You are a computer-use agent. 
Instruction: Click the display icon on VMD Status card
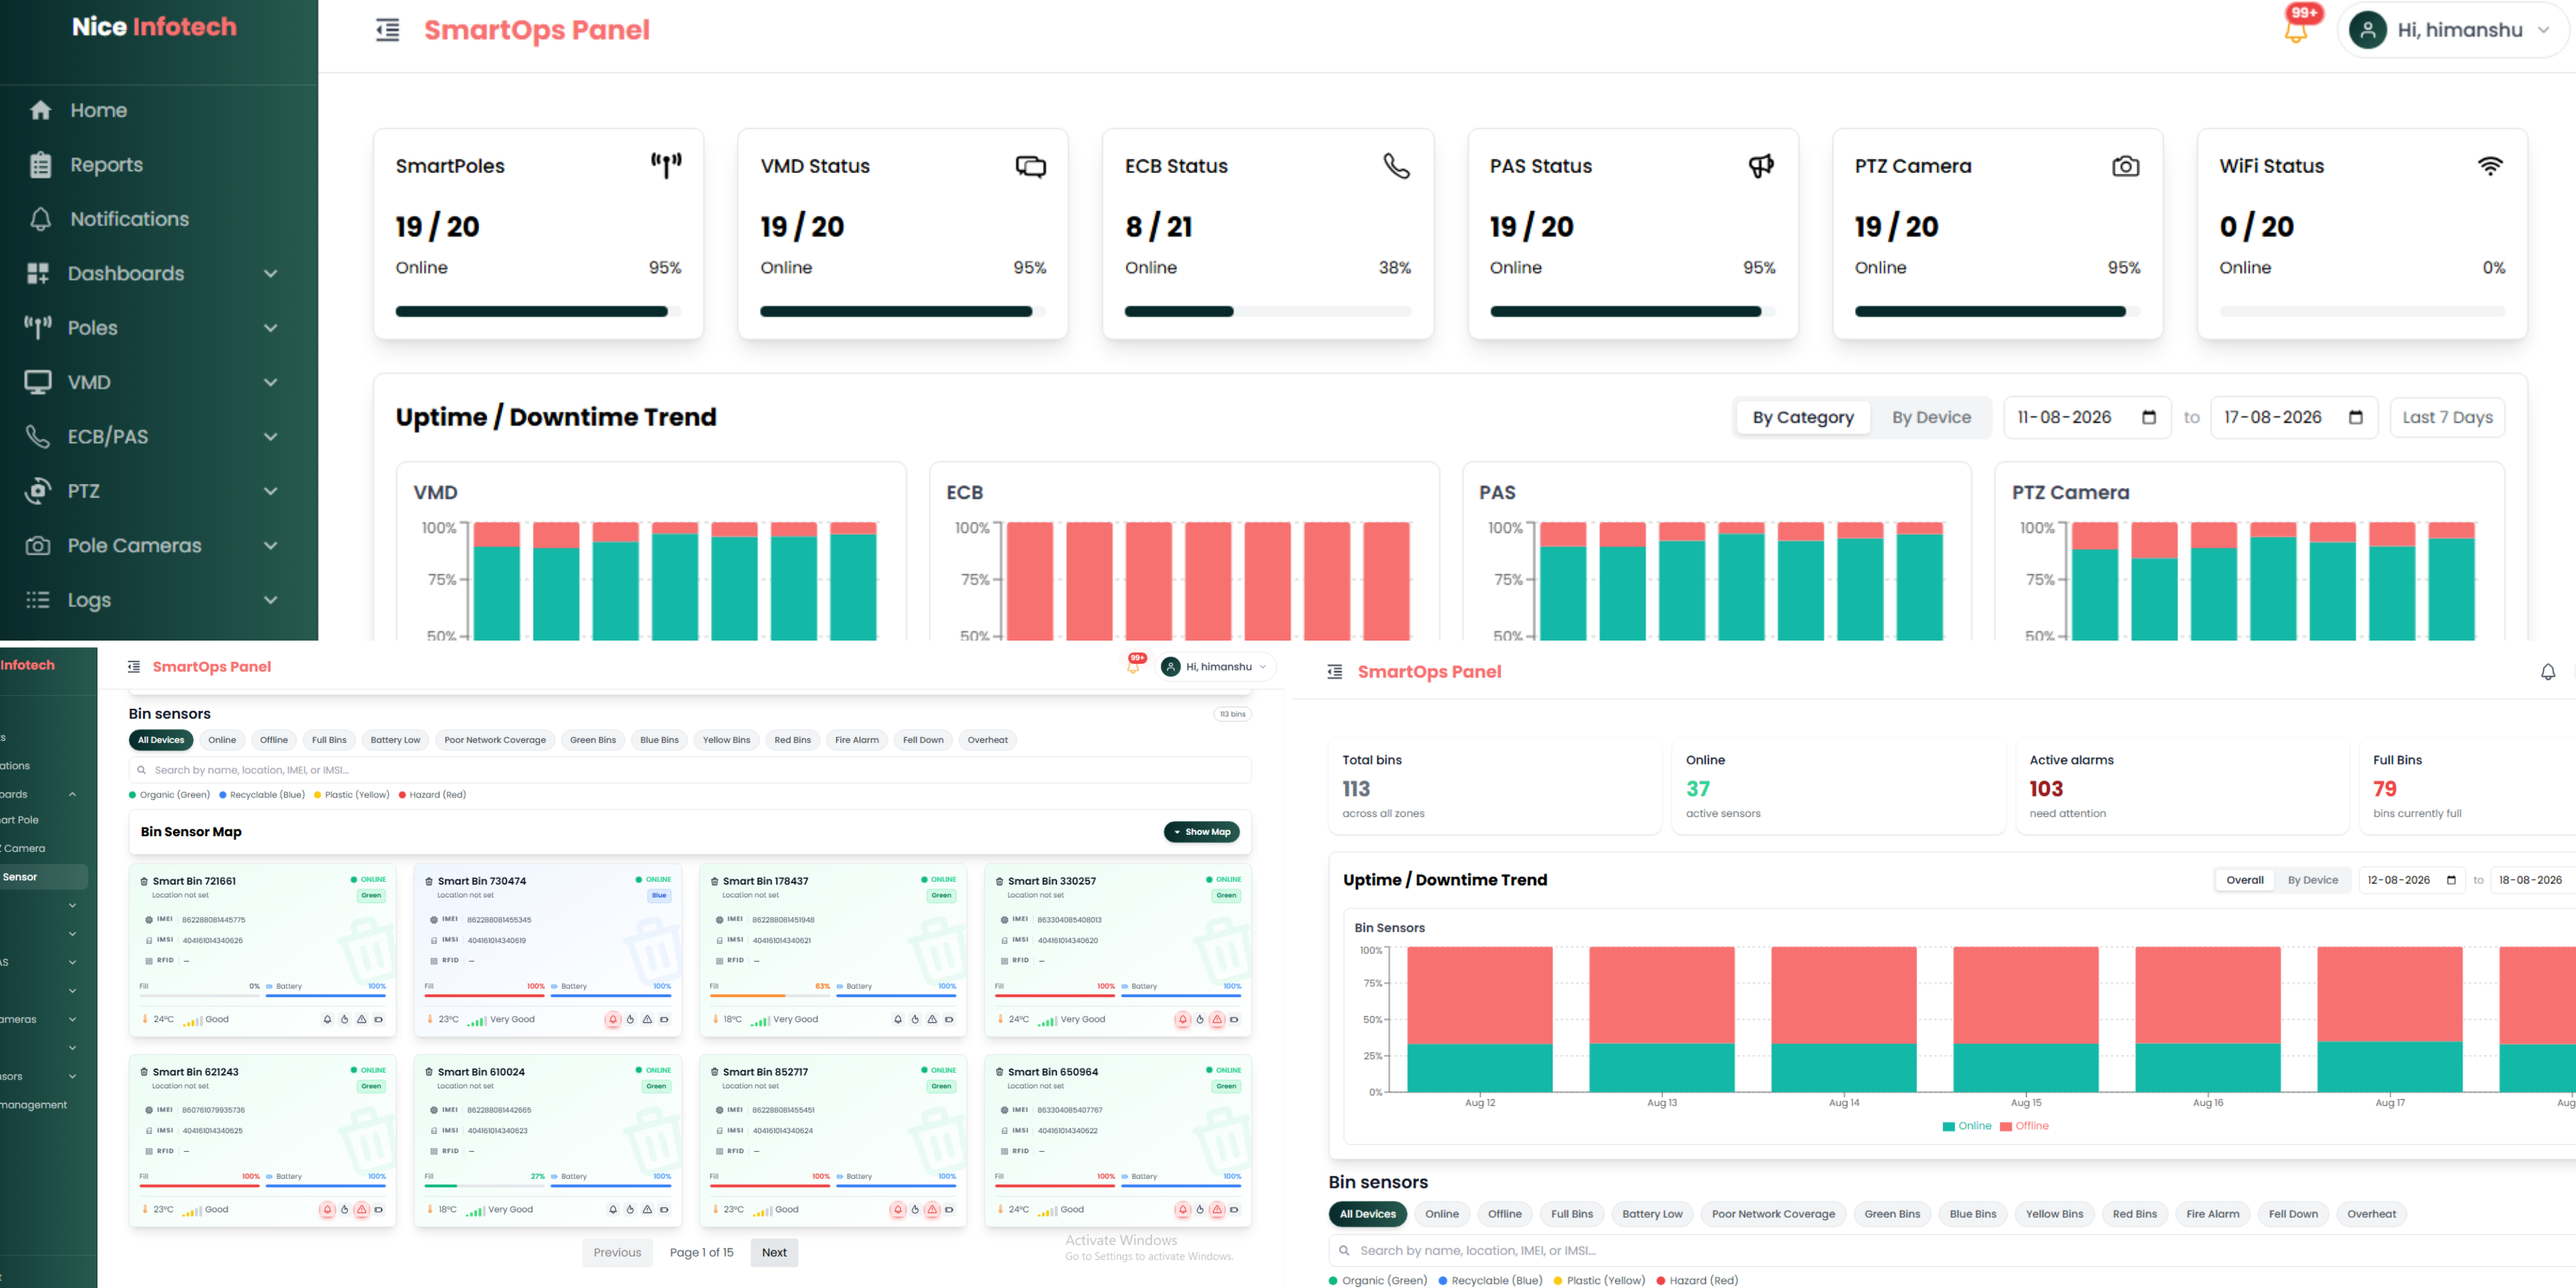click(x=1031, y=166)
